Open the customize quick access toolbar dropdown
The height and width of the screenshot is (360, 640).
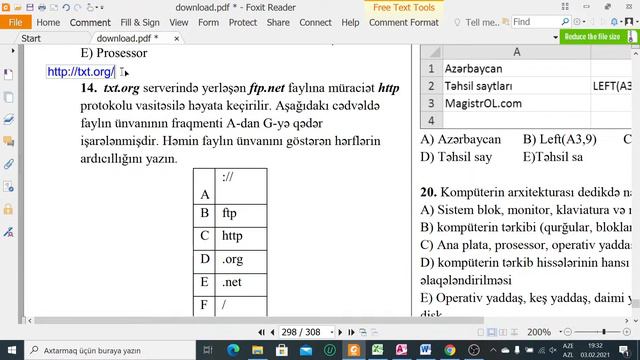click(x=102, y=7)
